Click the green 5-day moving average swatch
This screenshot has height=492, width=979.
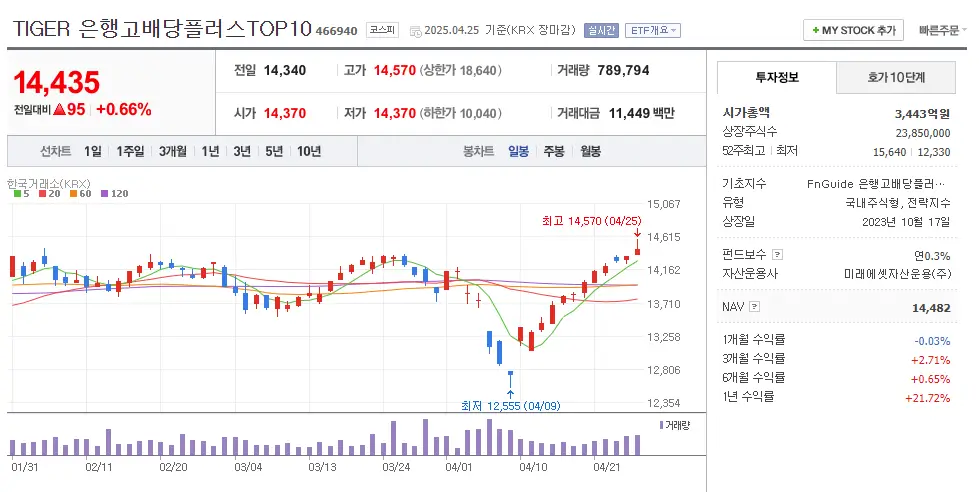pyautogui.click(x=17, y=193)
